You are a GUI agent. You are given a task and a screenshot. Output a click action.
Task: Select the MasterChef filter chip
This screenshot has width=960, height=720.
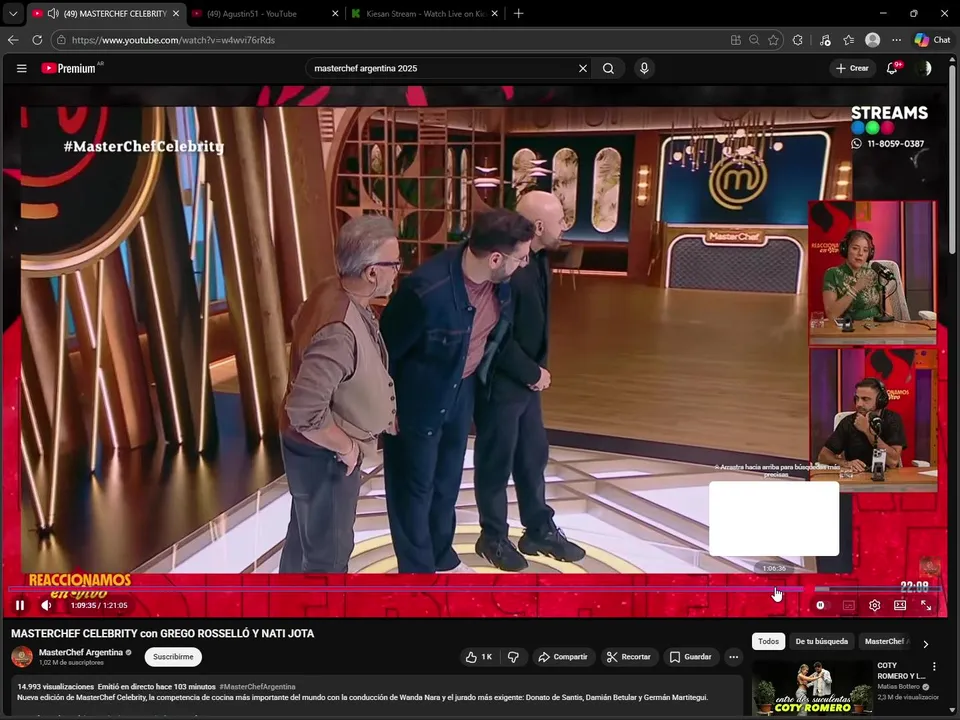[x=887, y=641]
